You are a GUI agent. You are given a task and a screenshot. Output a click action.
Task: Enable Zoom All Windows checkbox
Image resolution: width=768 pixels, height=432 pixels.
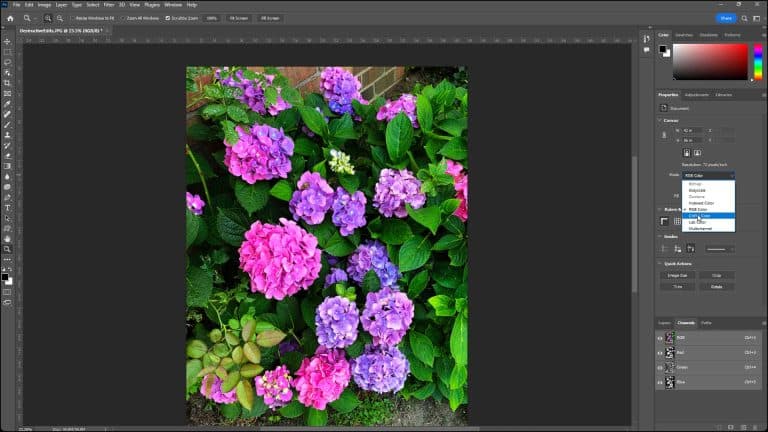coord(123,18)
